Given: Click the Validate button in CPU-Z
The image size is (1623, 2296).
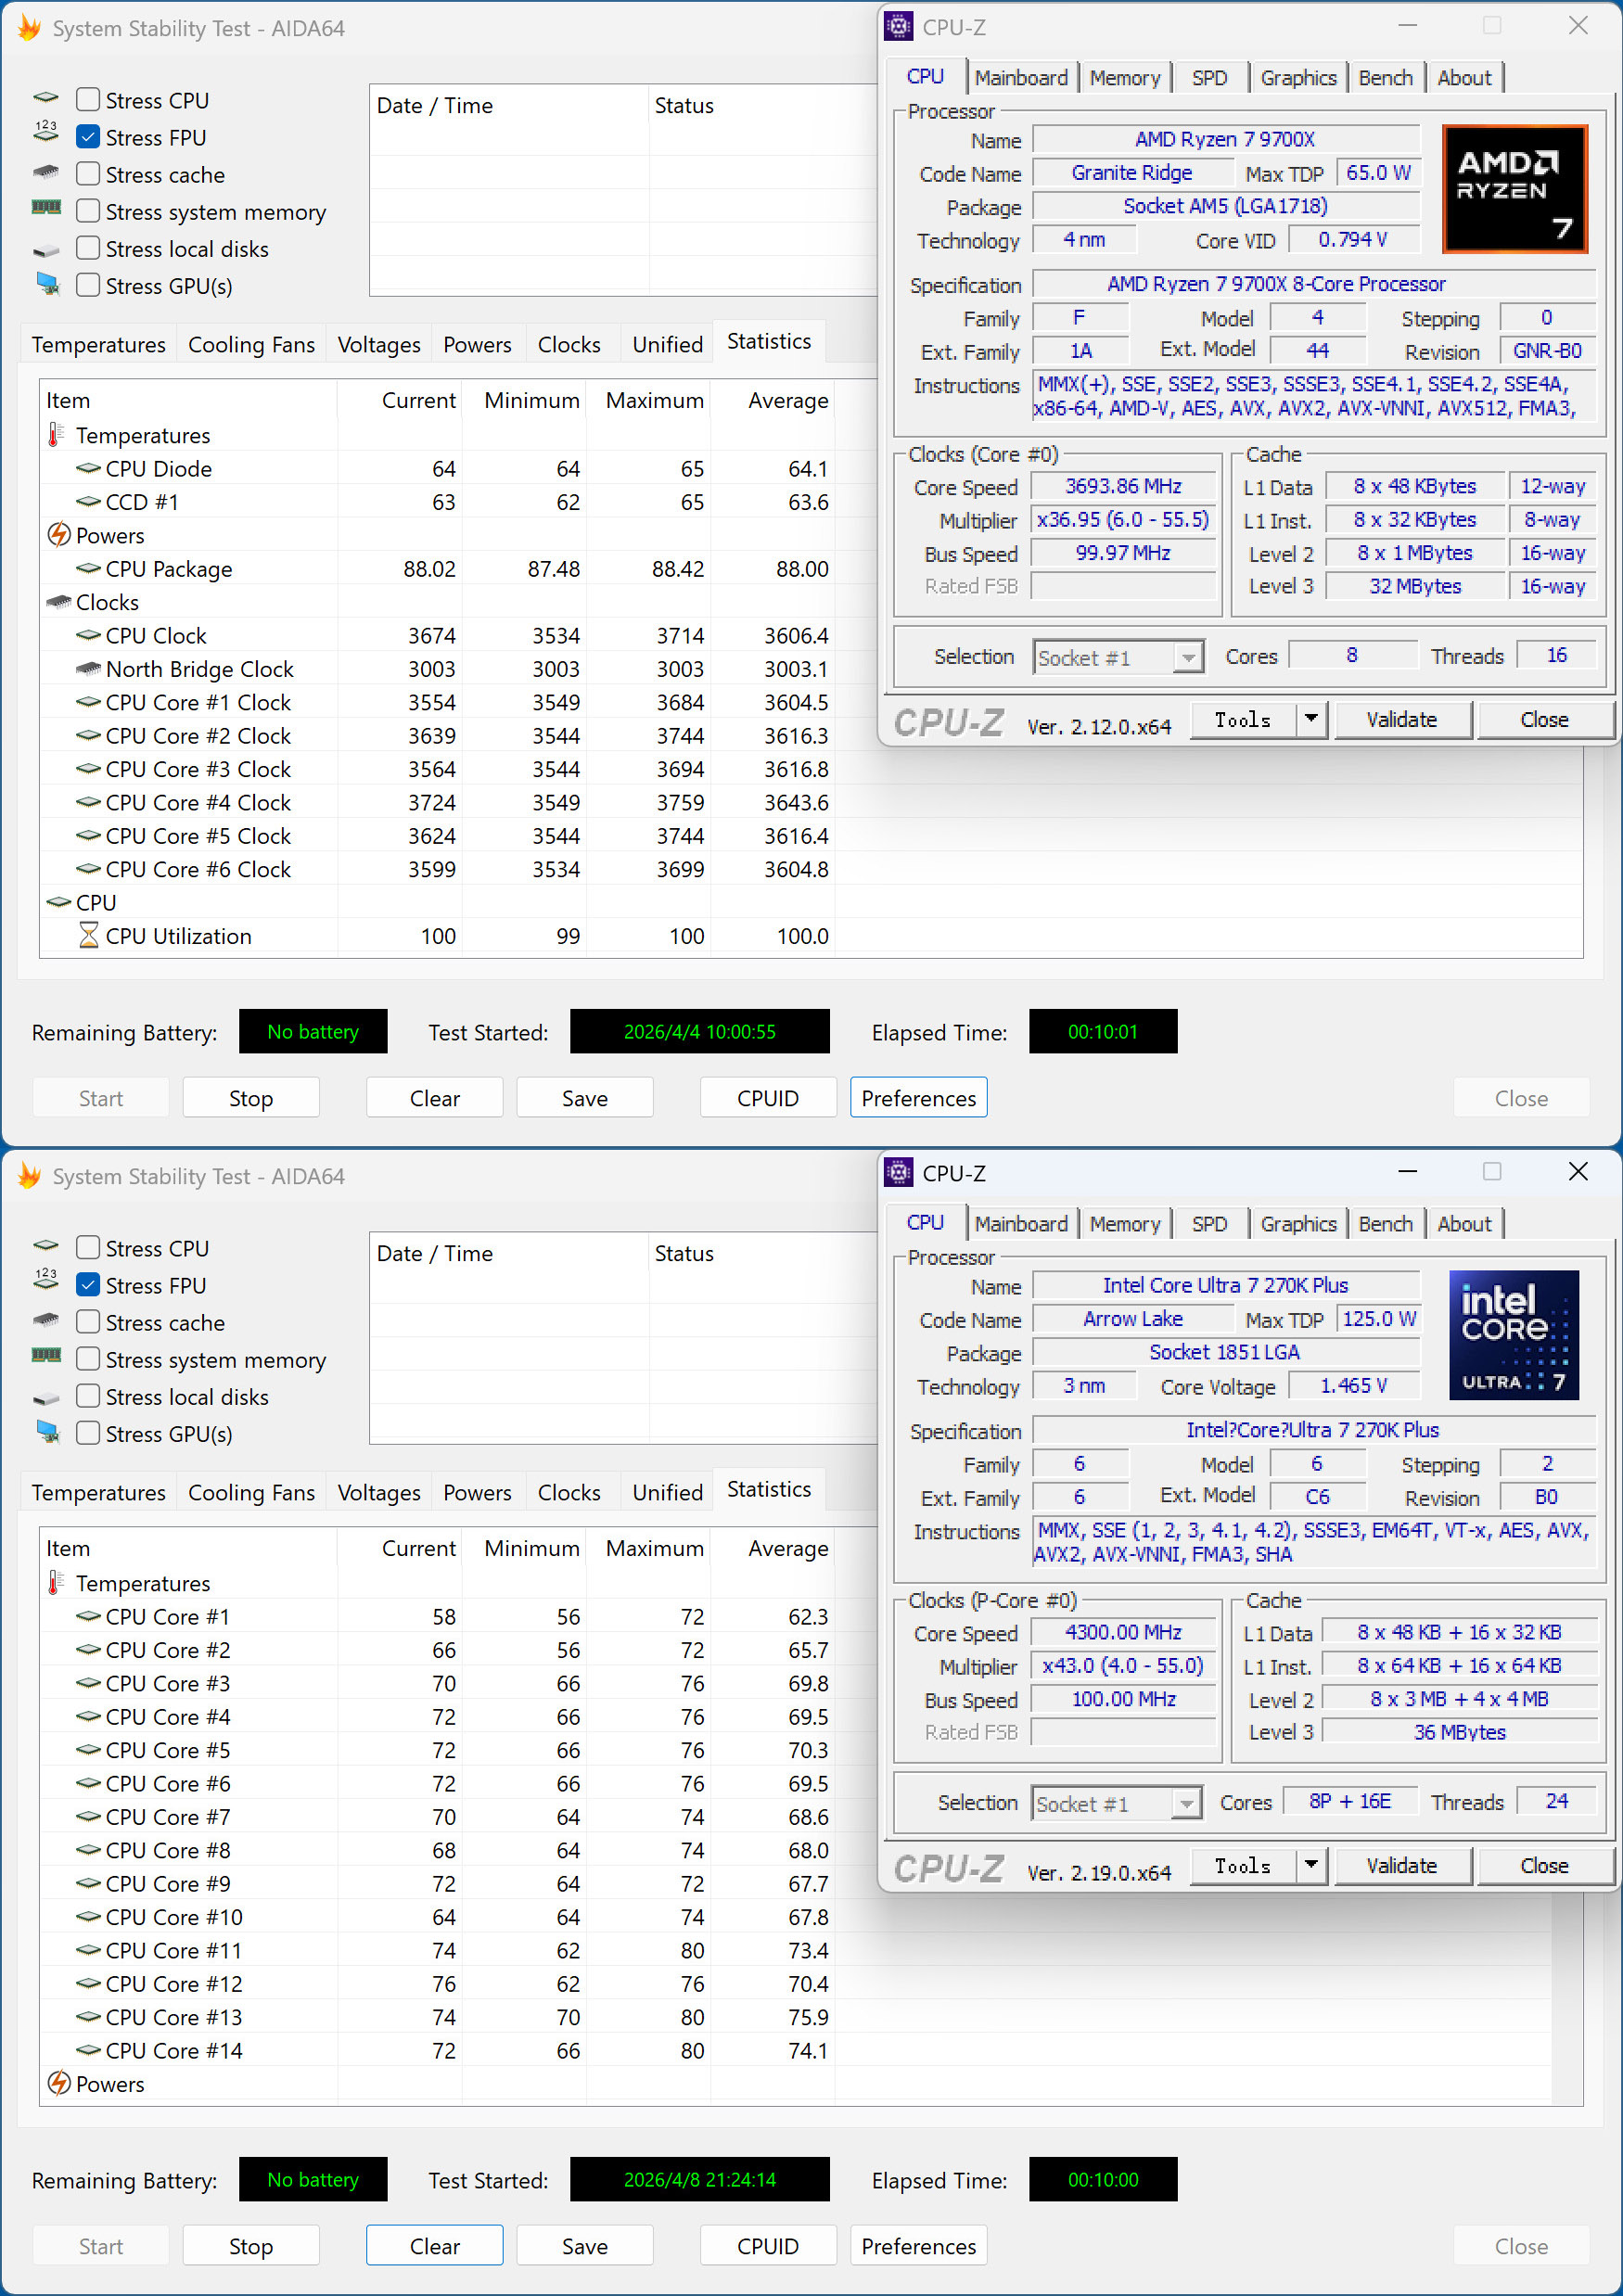Looking at the screenshot, I should pyautogui.click(x=1400, y=719).
